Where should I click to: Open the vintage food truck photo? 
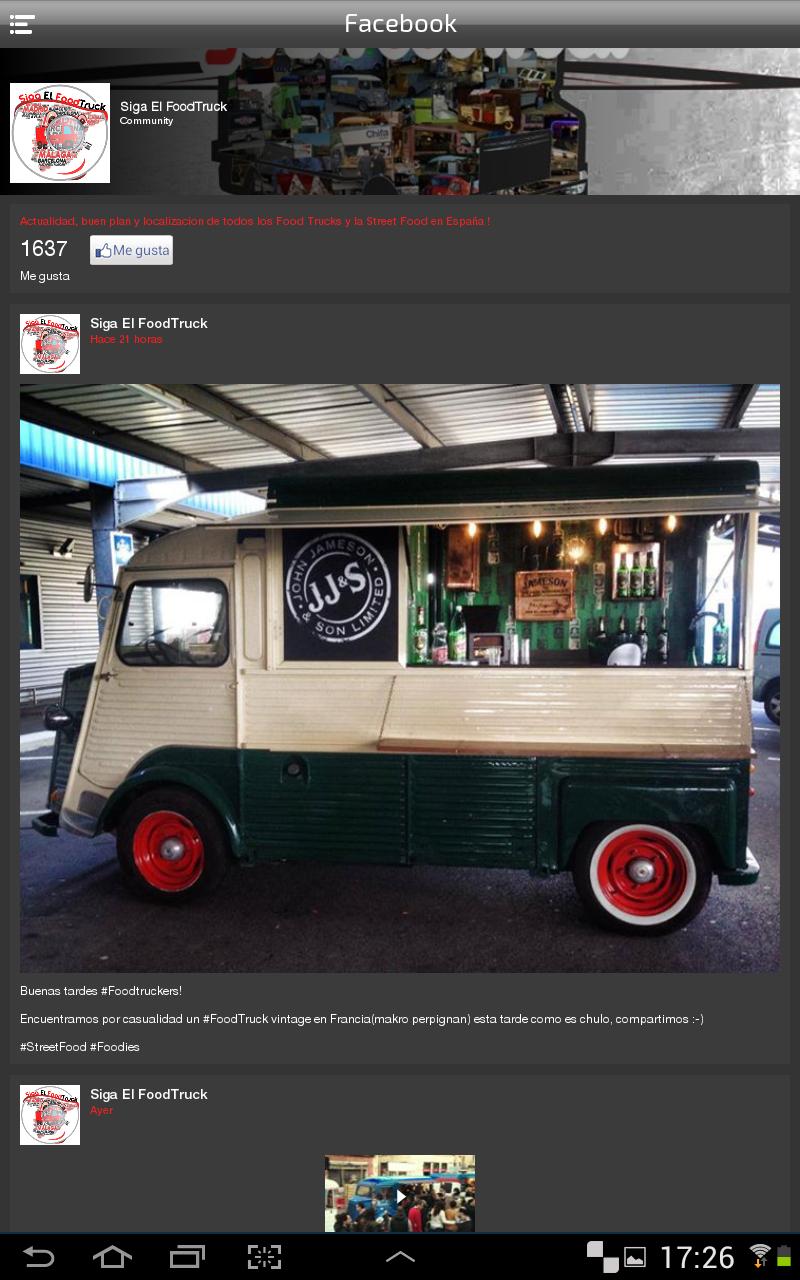click(400, 678)
